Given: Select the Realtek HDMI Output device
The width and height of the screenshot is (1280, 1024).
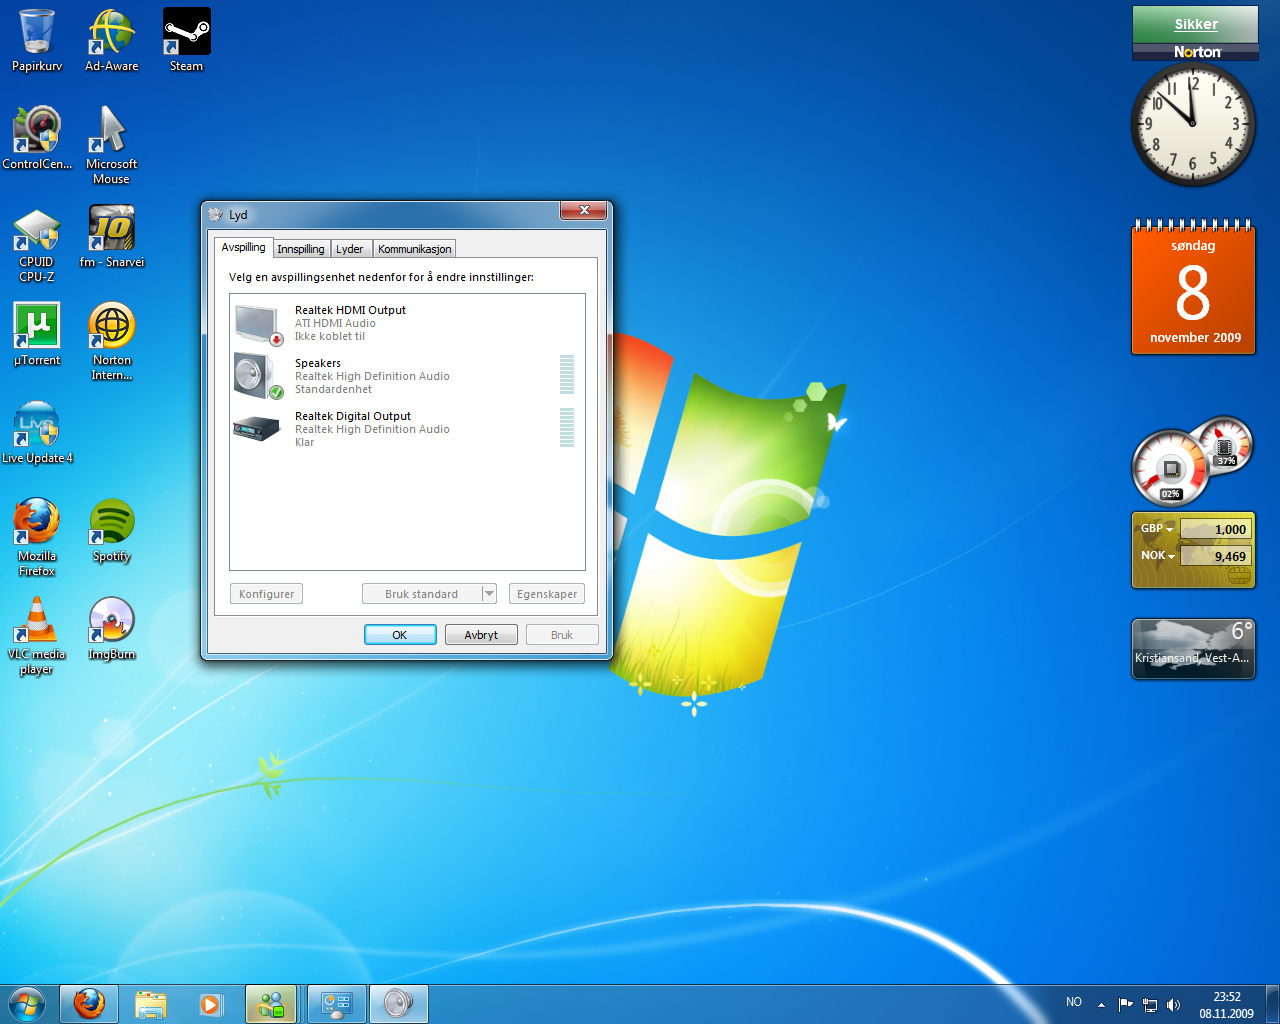Looking at the screenshot, I should 350,322.
